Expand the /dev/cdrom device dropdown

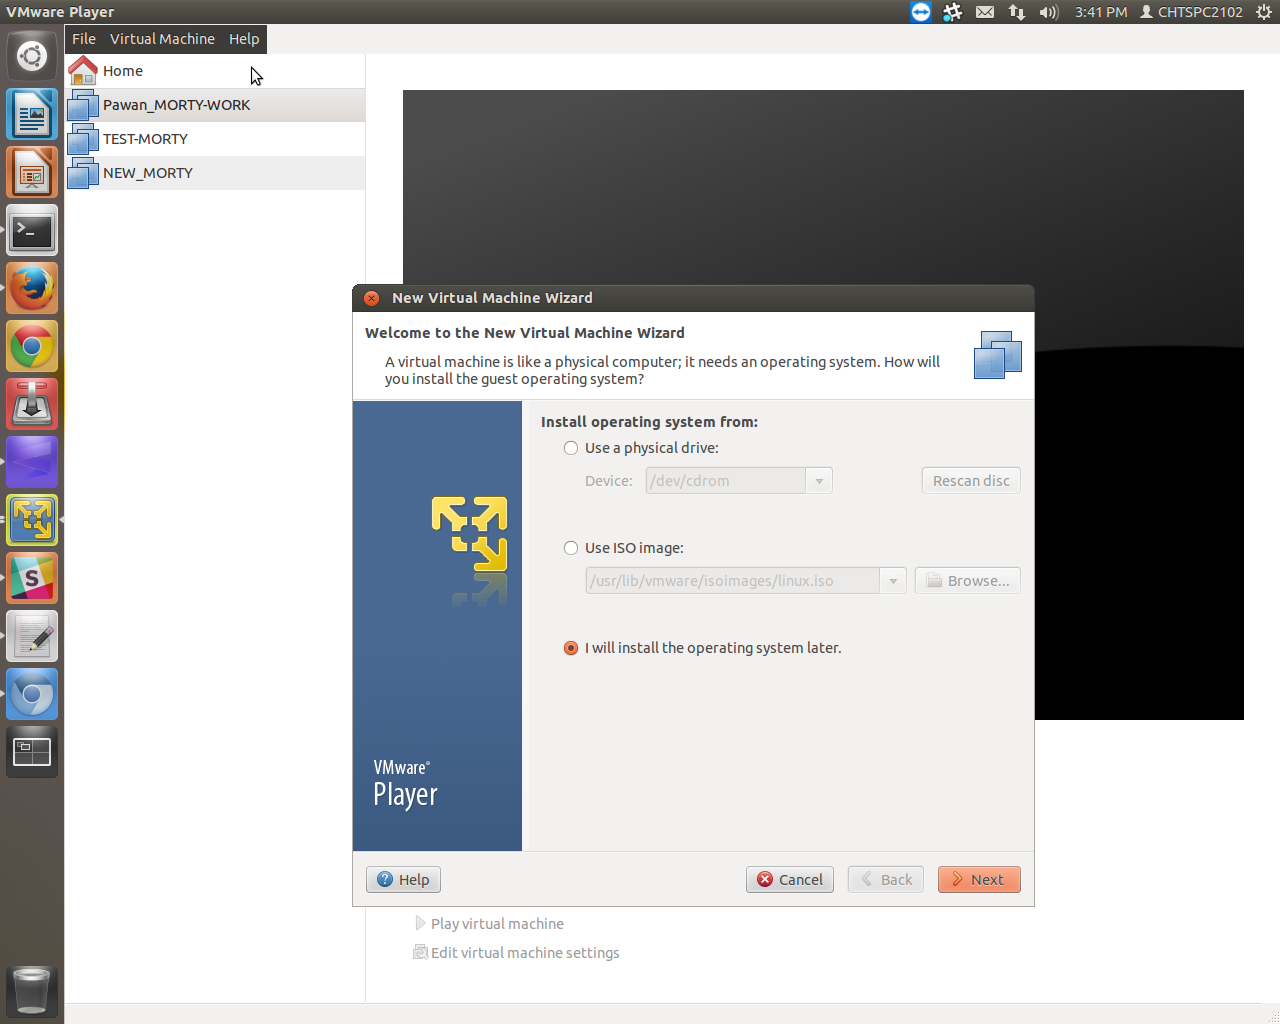click(819, 481)
